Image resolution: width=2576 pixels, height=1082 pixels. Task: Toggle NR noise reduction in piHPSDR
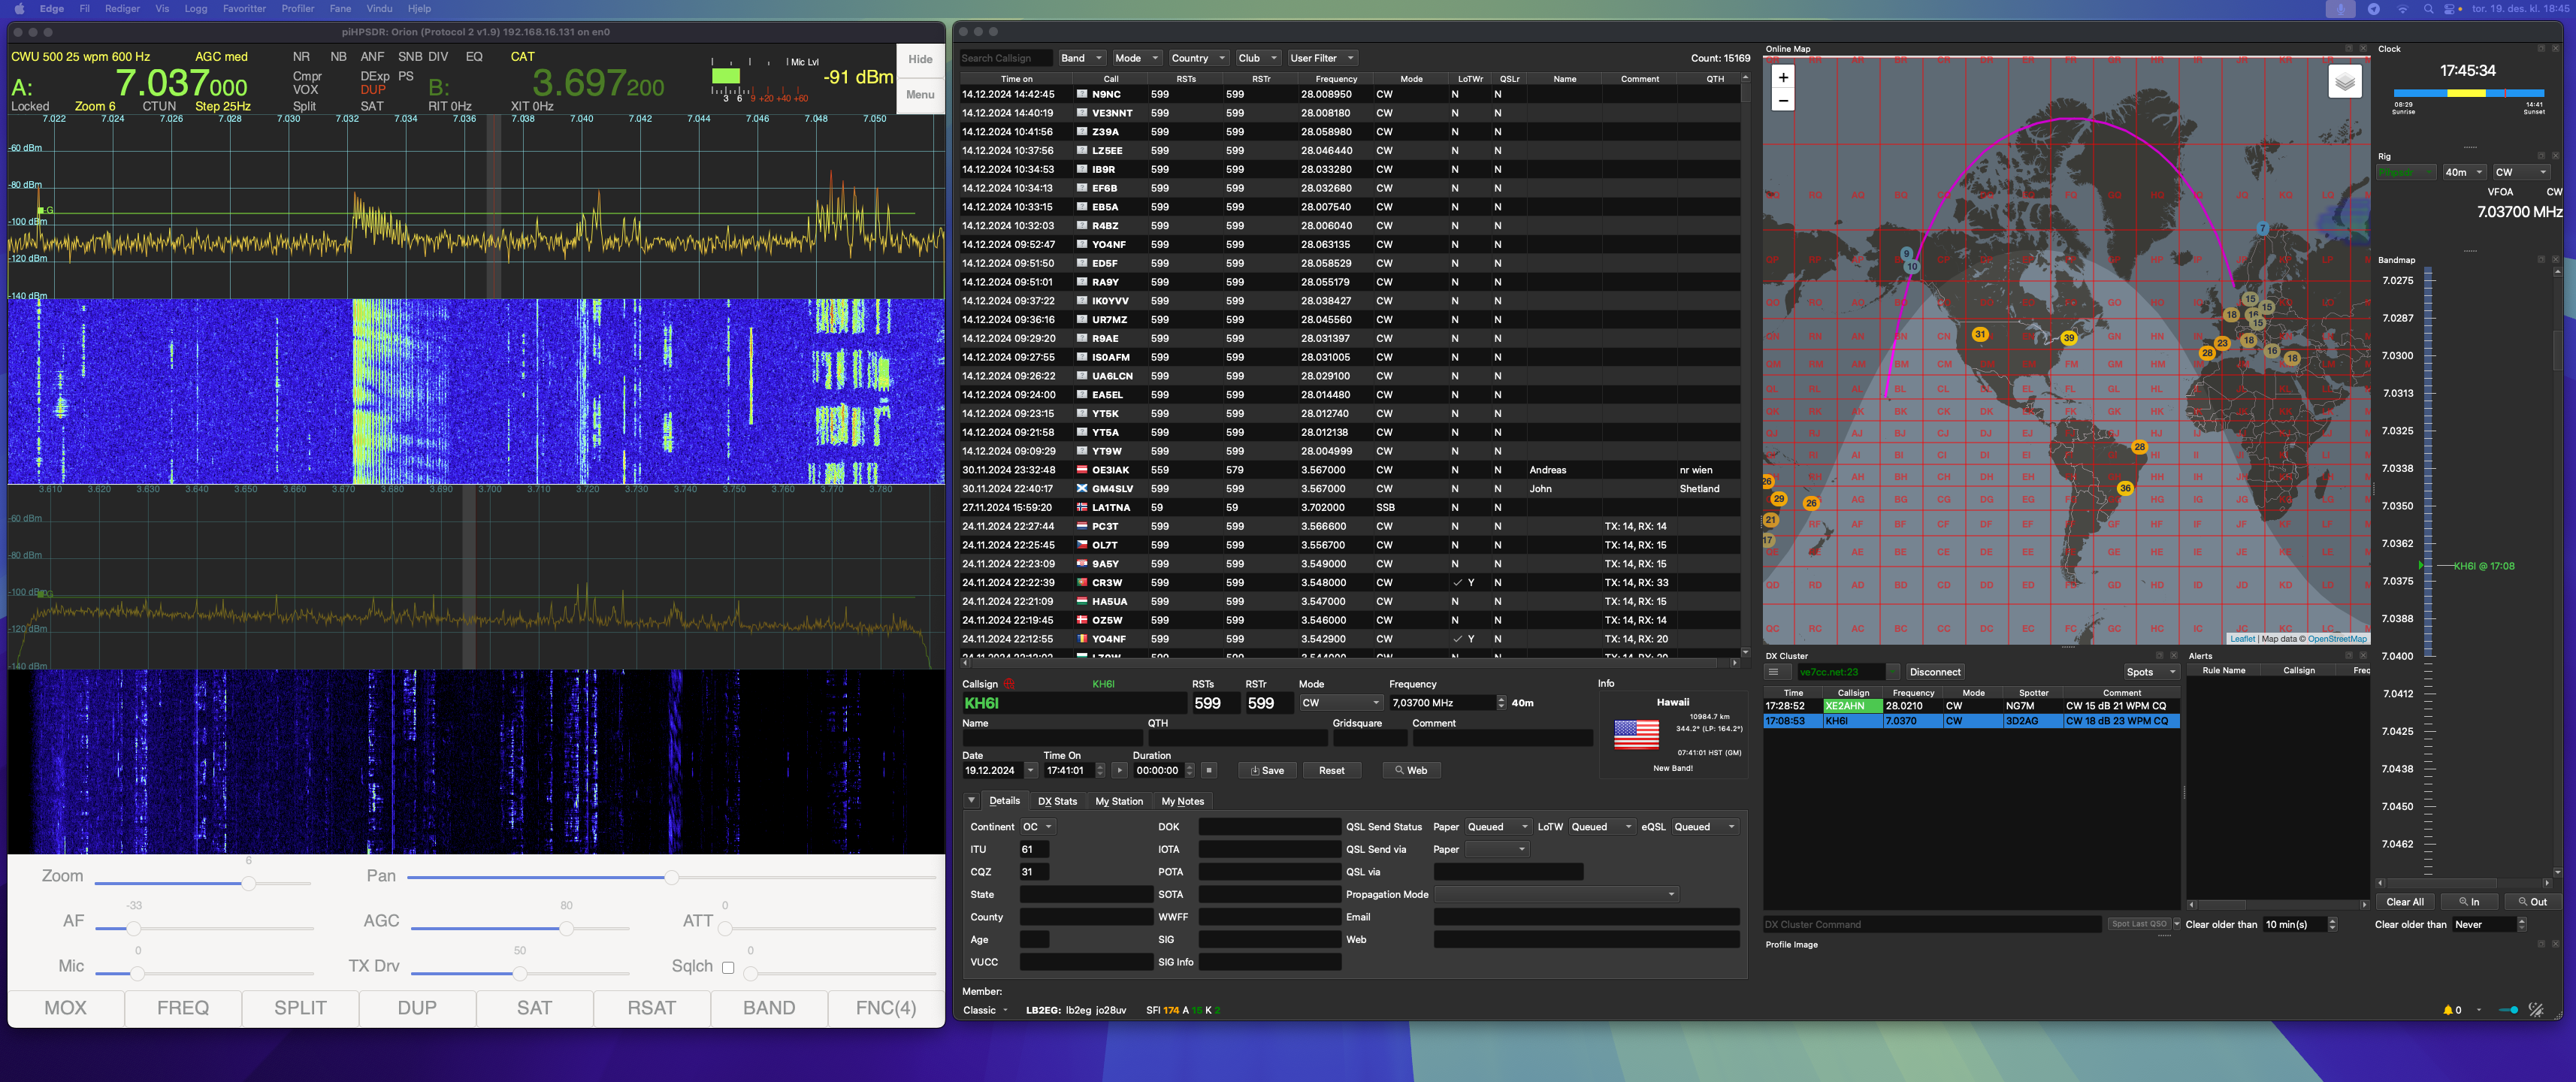click(x=301, y=57)
